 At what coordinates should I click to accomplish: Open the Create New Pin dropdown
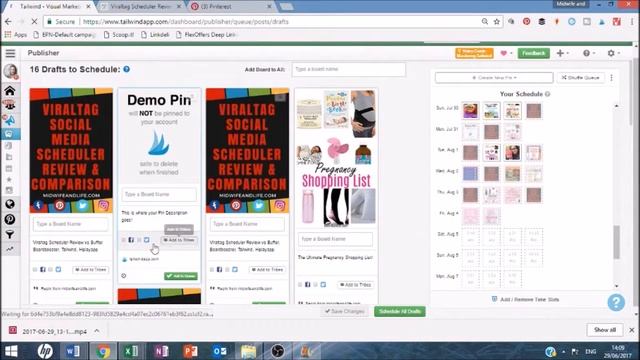(x=494, y=78)
